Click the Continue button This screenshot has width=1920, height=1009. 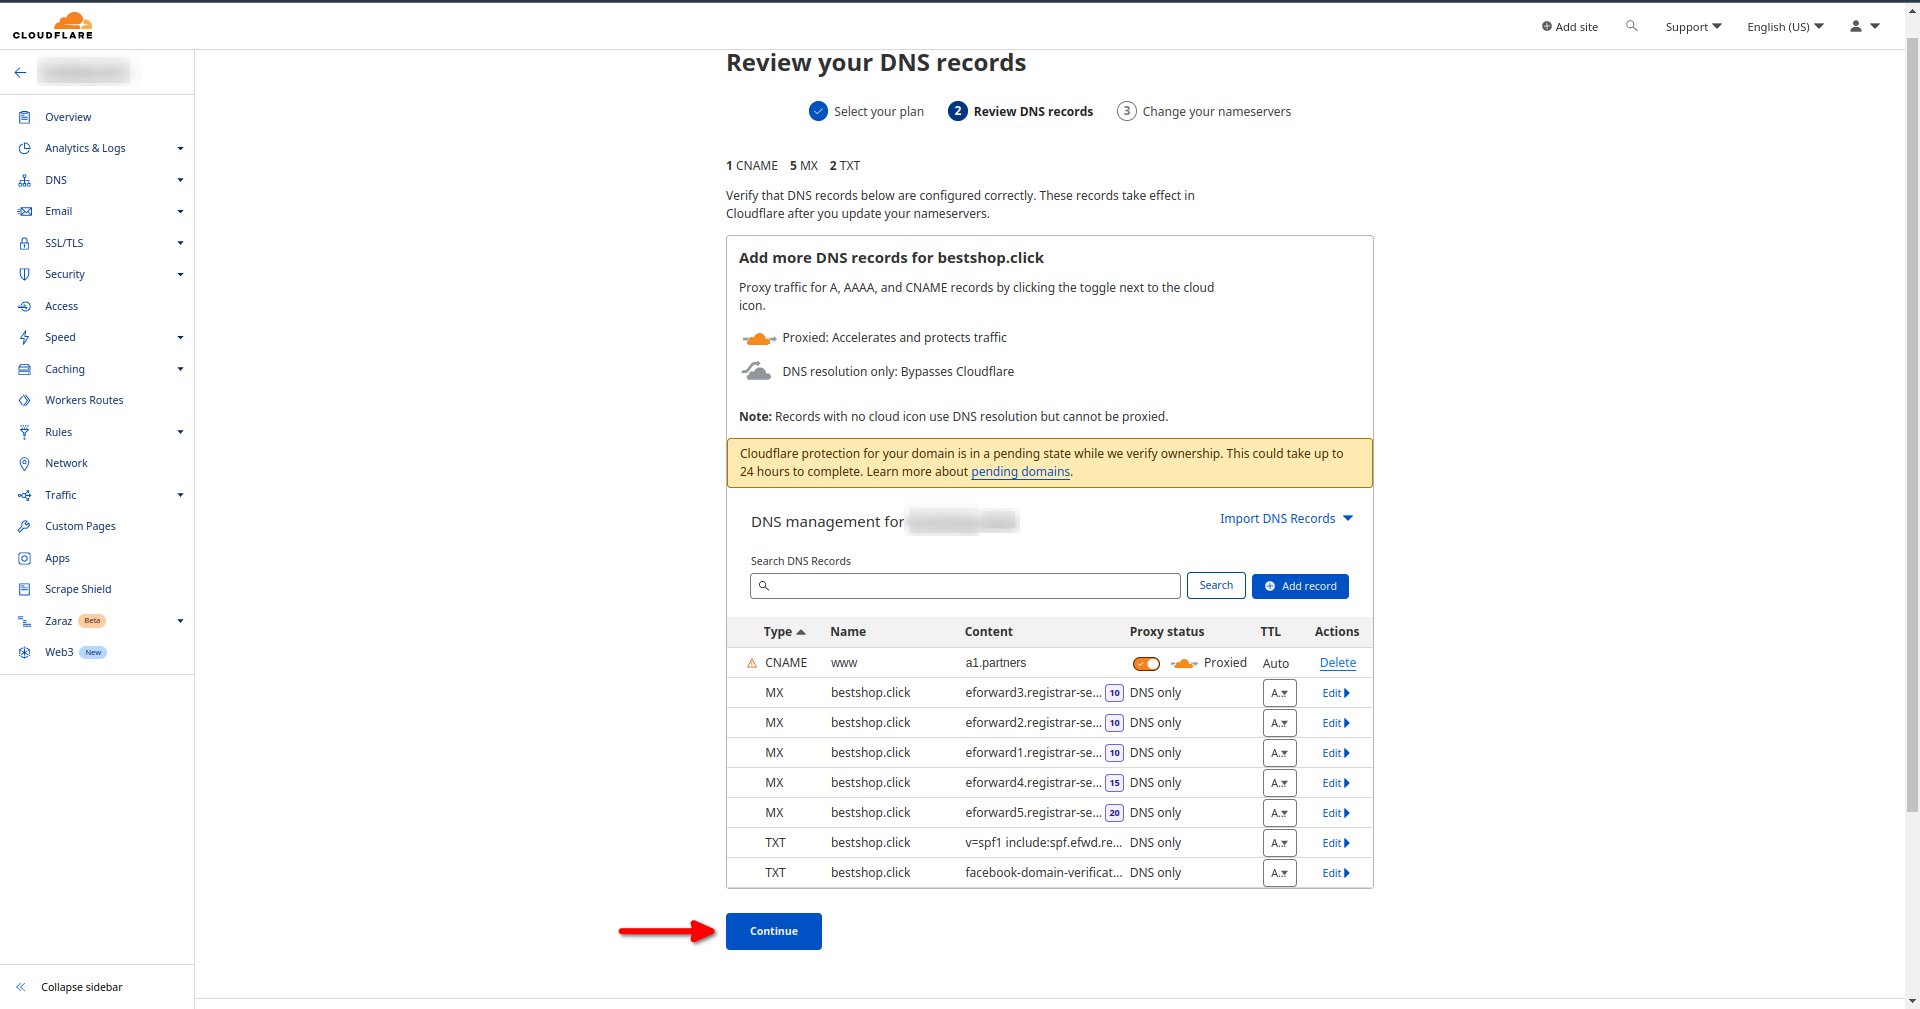(774, 931)
